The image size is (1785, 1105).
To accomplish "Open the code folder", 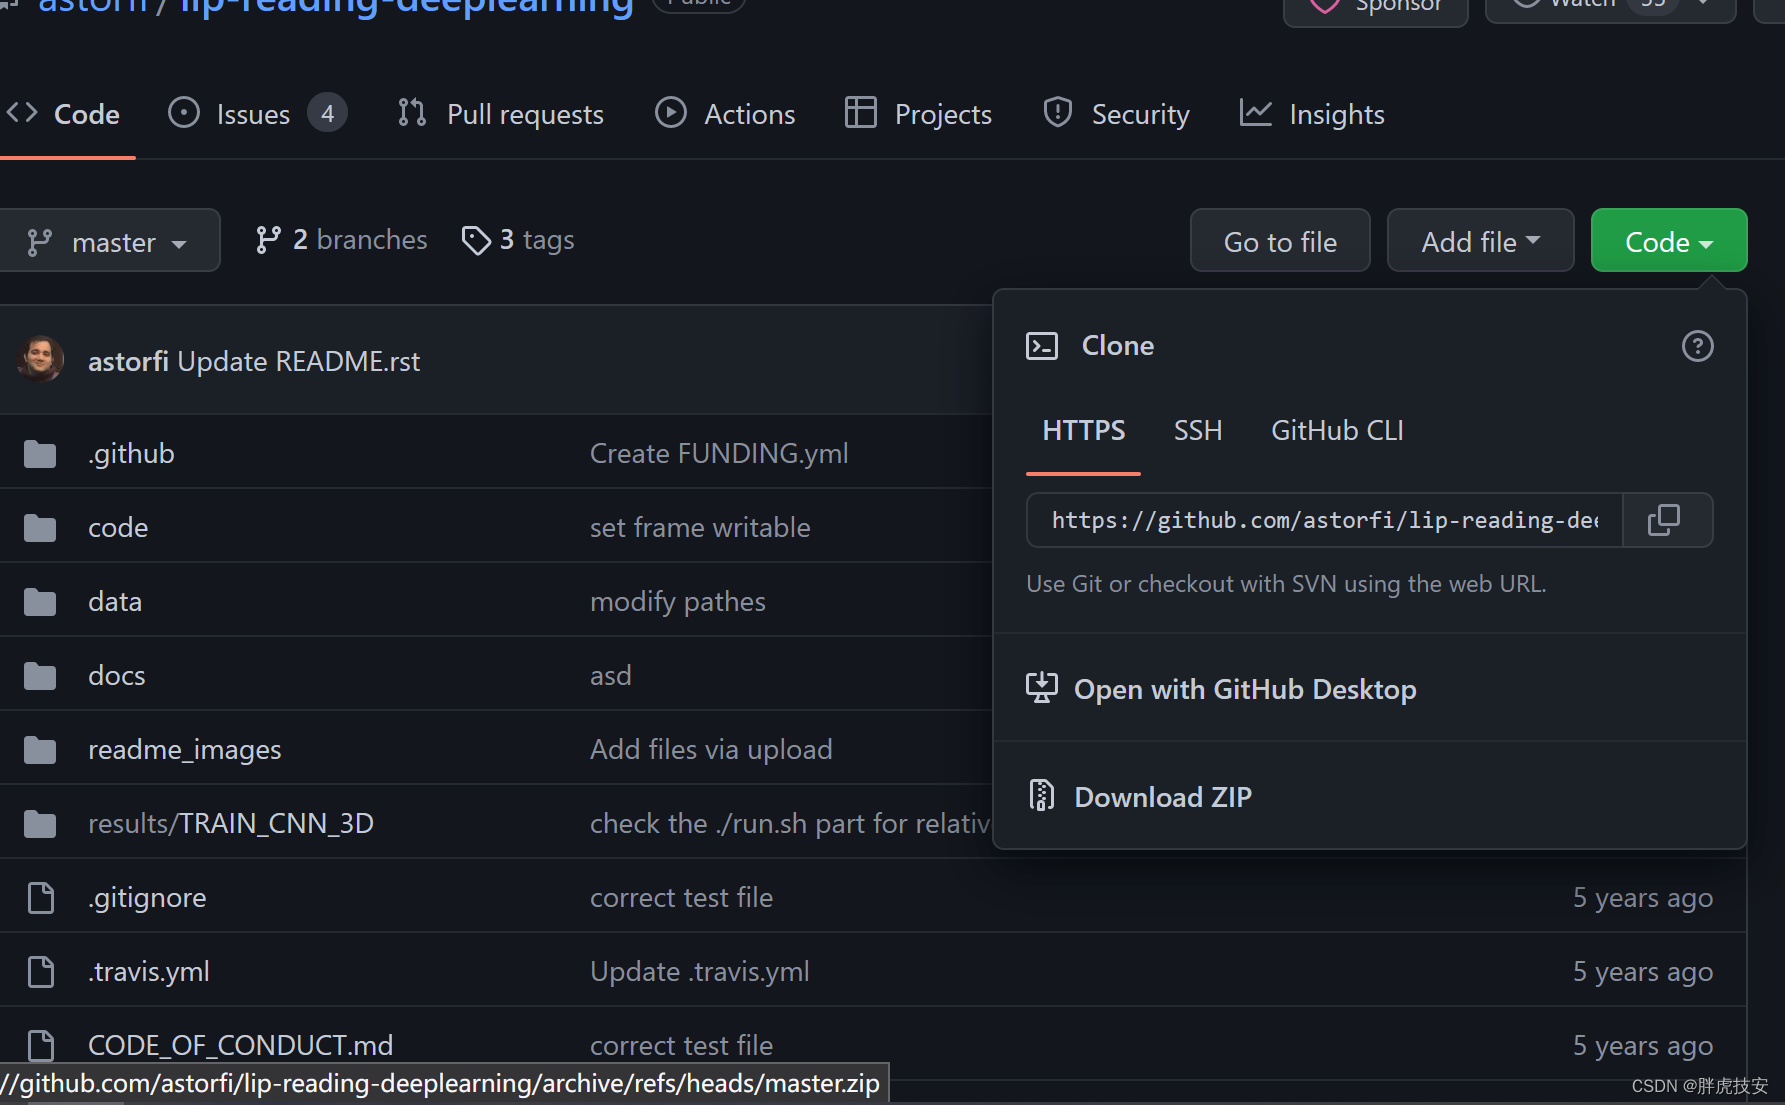I will coord(118,528).
